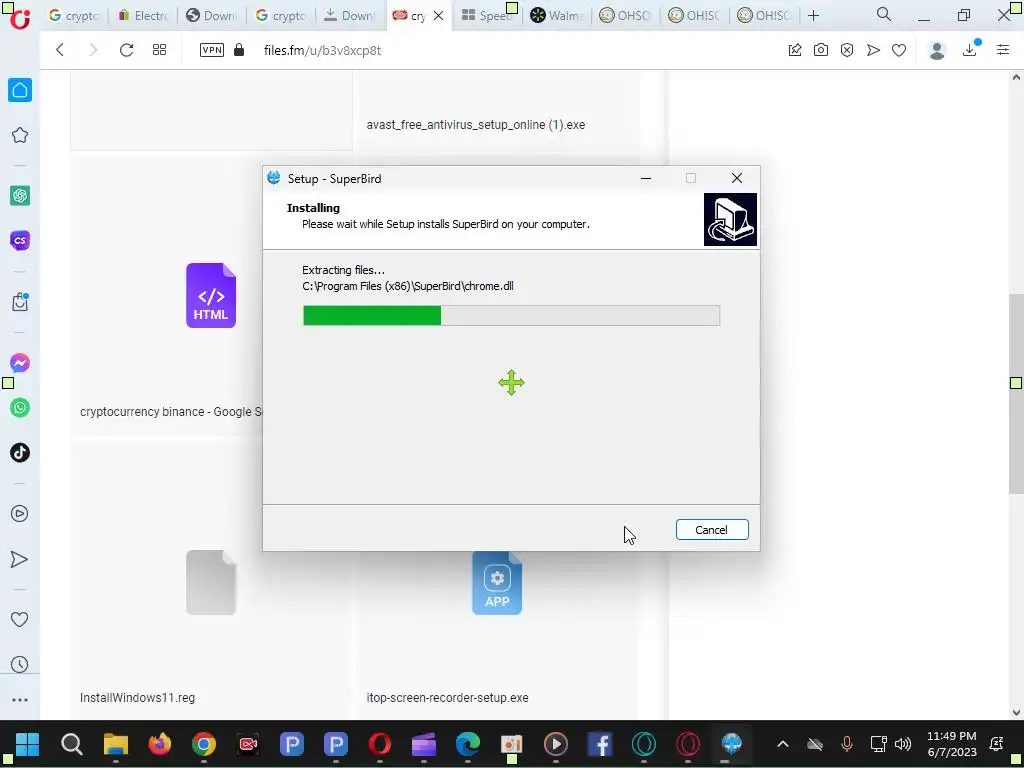Launch Firefox from the taskbar
Image resolution: width=1024 pixels, height=768 pixels.
[x=159, y=744]
